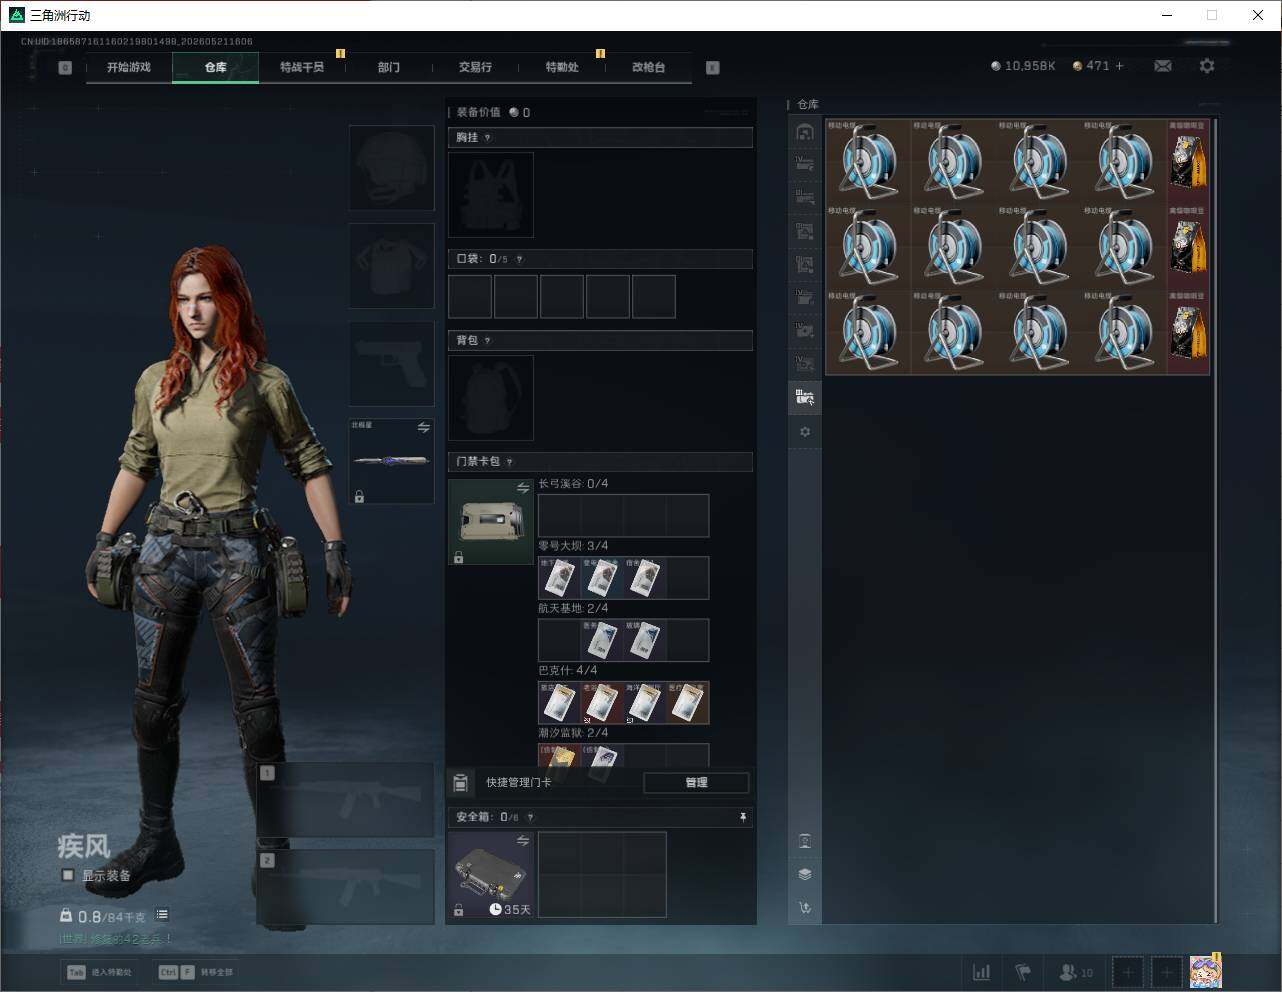This screenshot has height=992, width=1282.
Task: Select the last key card in 巴克什 row
Action: coord(687,703)
